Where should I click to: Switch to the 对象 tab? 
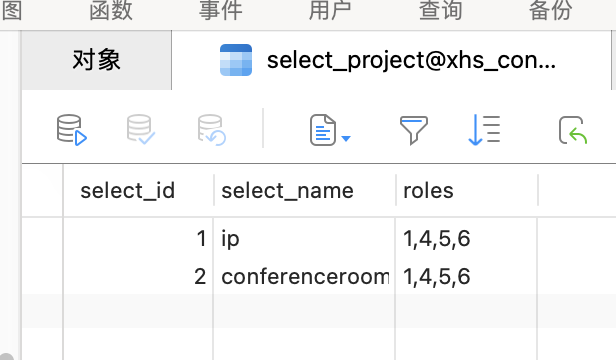[x=97, y=60]
